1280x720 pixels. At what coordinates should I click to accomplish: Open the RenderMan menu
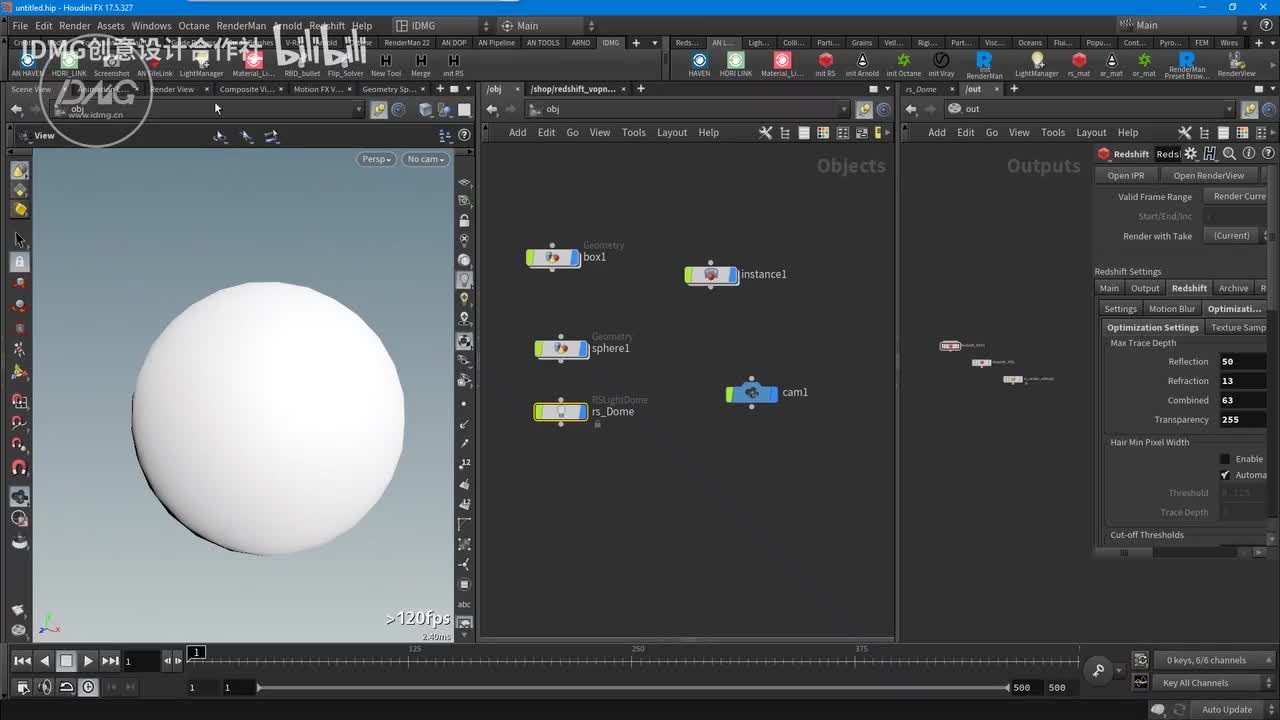tap(241, 26)
